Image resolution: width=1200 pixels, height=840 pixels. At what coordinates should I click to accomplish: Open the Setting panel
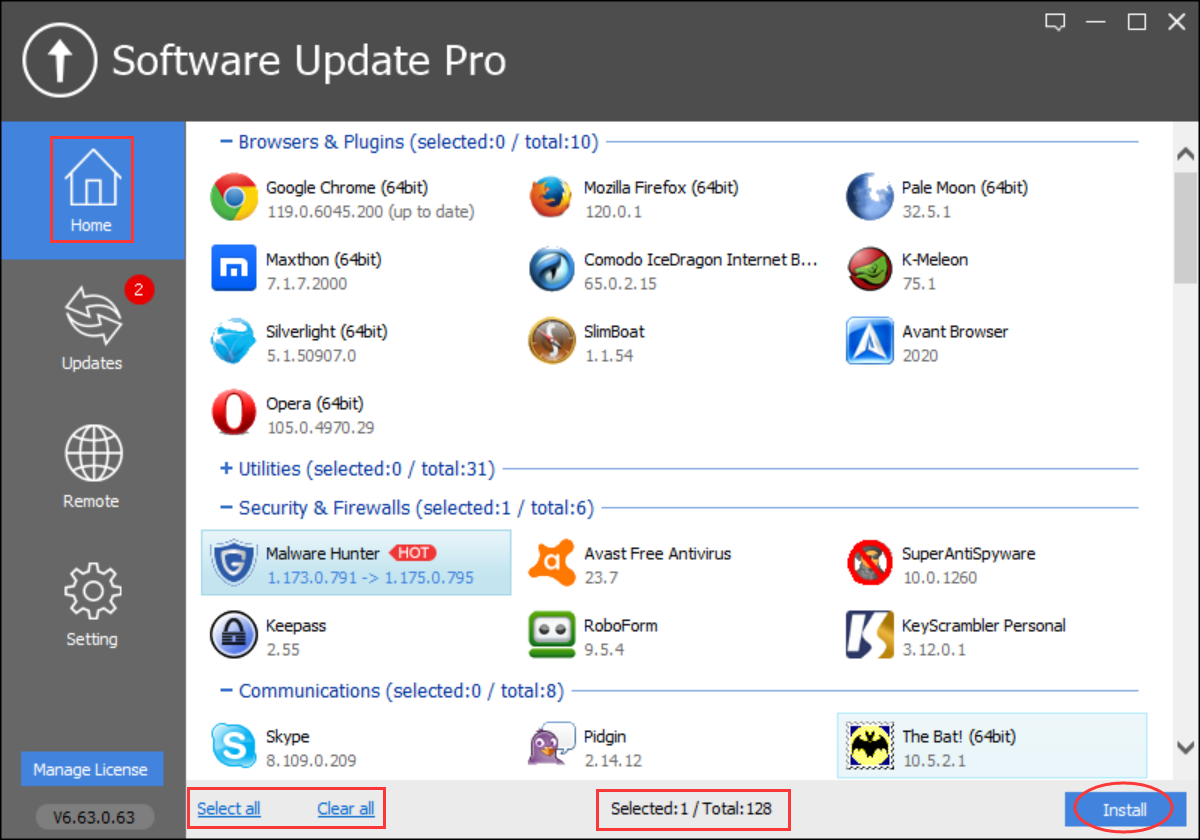[91, 604]
